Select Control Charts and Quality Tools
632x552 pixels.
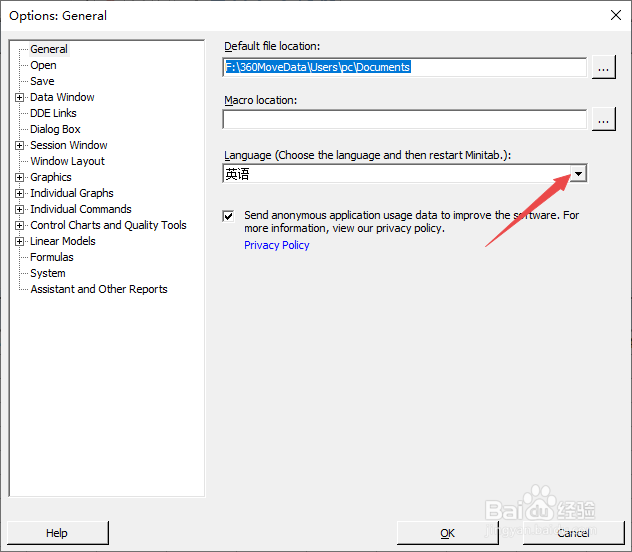click(x=108, y=225)
